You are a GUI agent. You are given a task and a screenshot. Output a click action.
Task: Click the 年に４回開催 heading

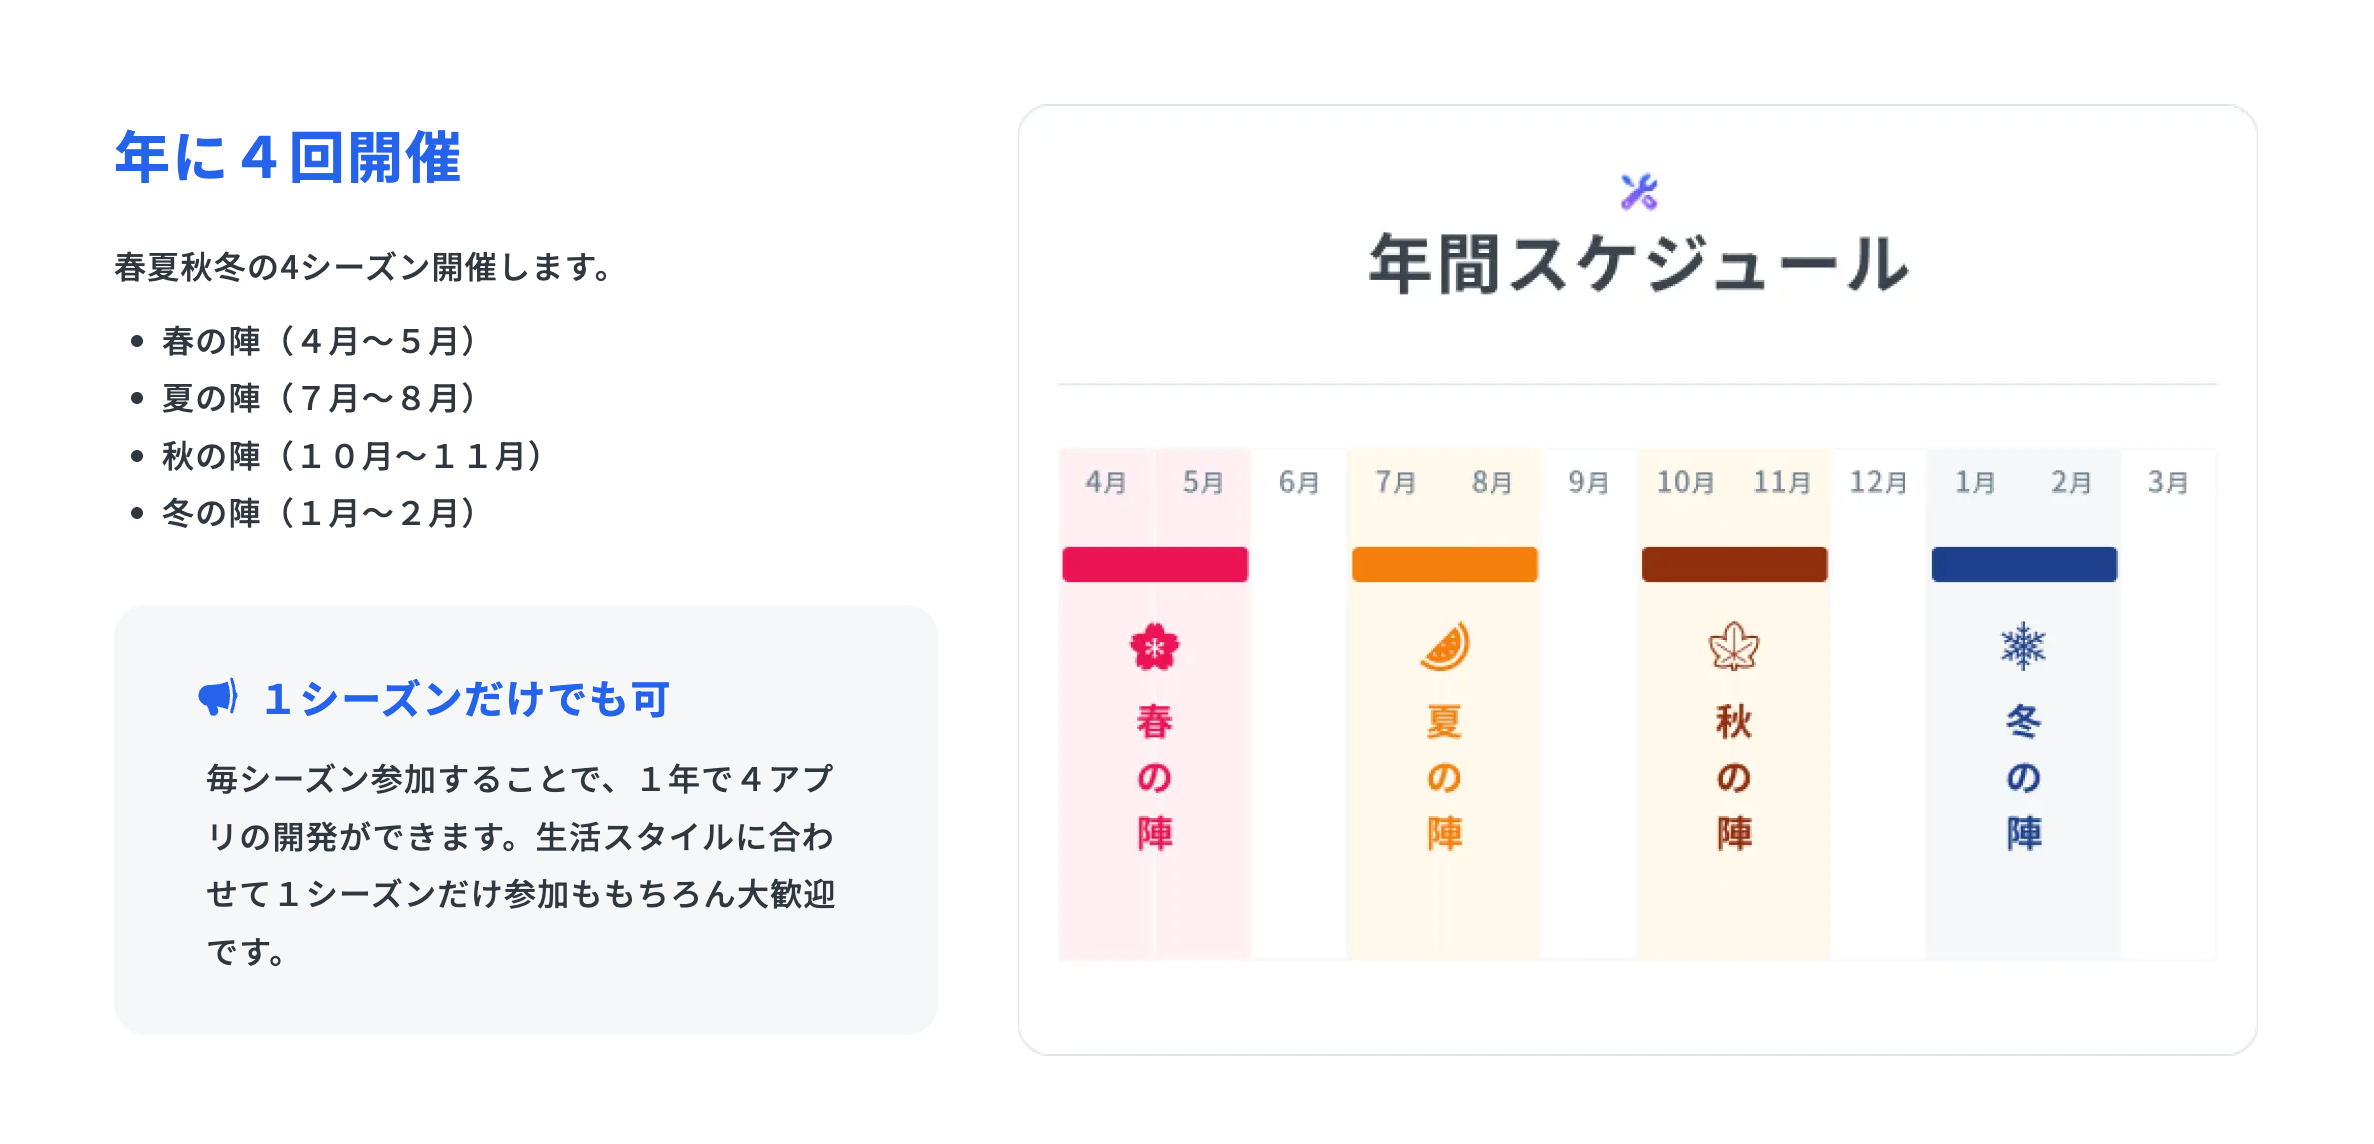click(x=288, y=158)
